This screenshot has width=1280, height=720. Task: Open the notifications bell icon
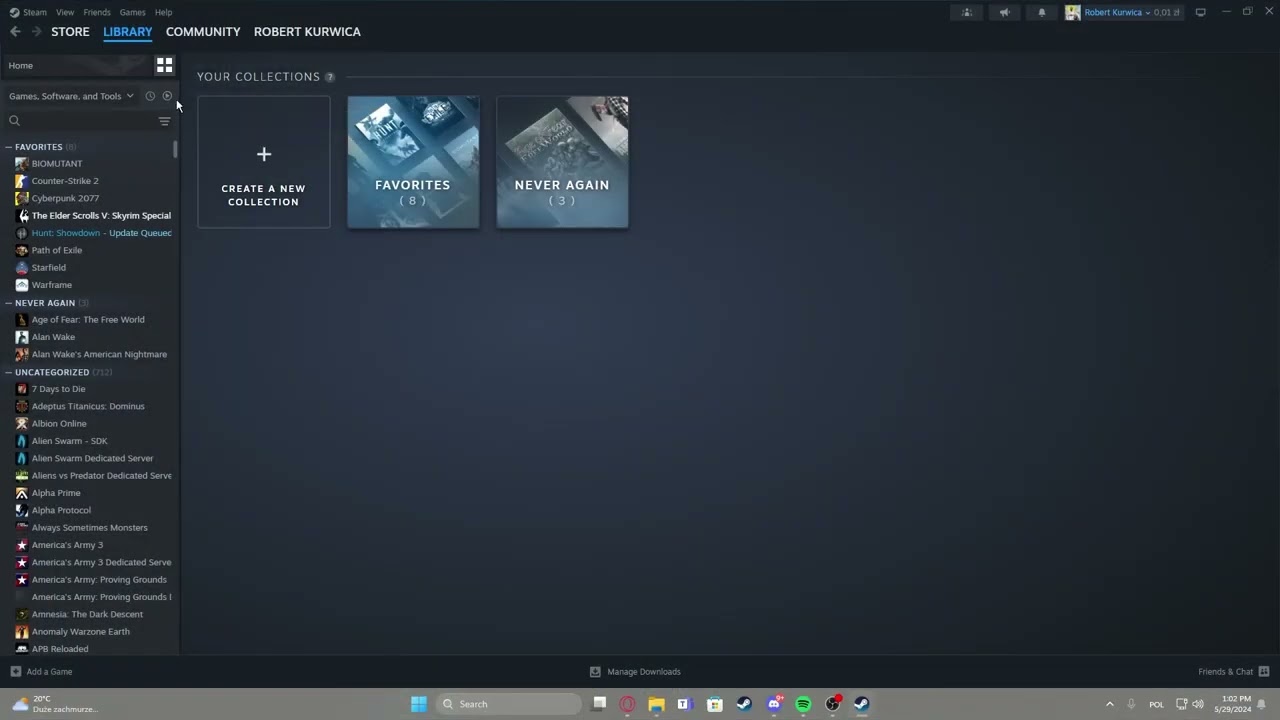1041,12
